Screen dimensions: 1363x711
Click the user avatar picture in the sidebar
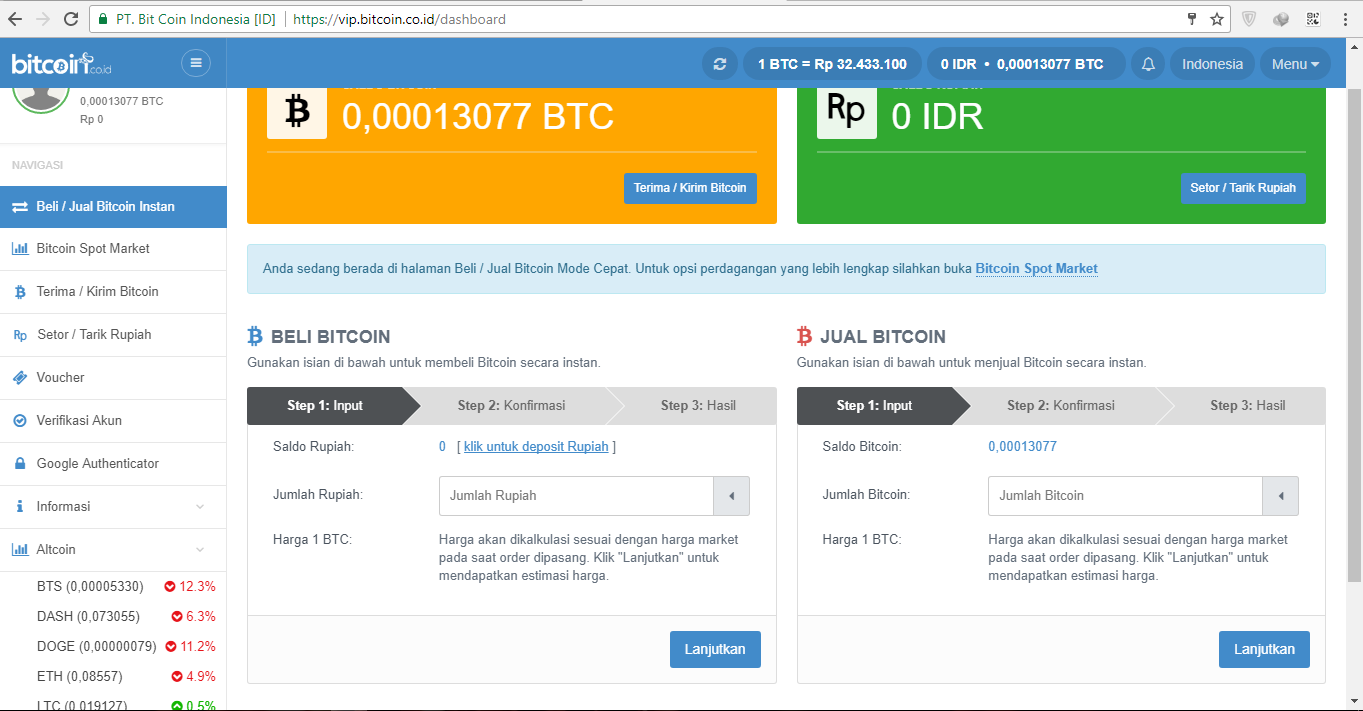41,99
